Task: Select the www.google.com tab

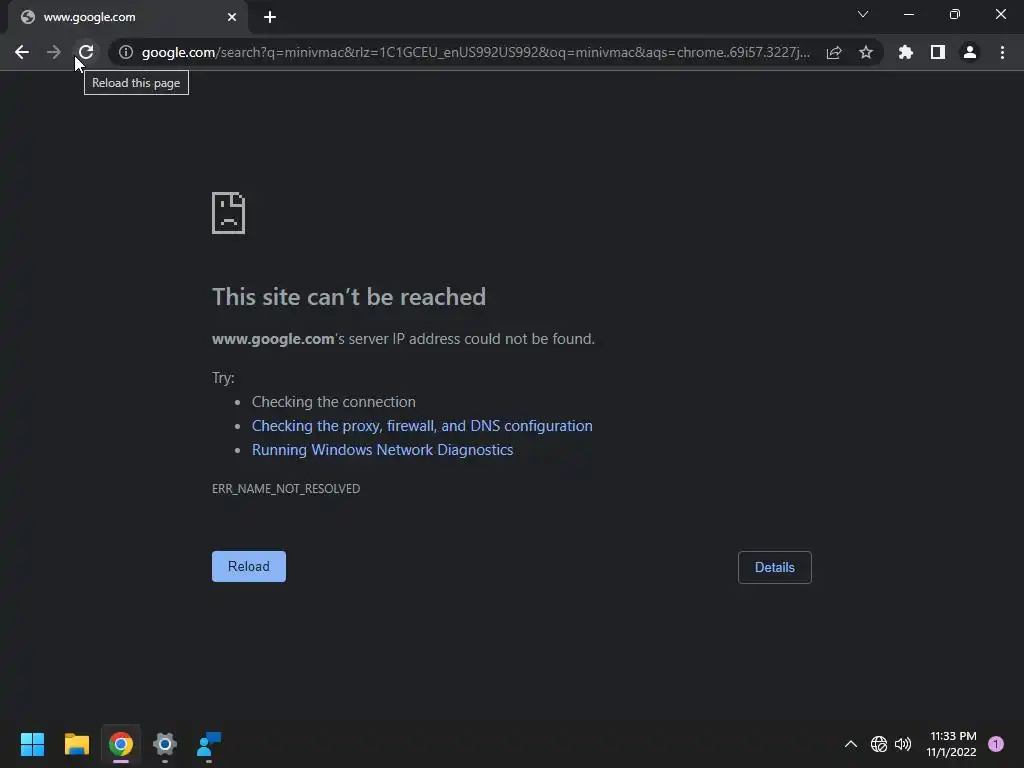Action: [x=128, y=17]
